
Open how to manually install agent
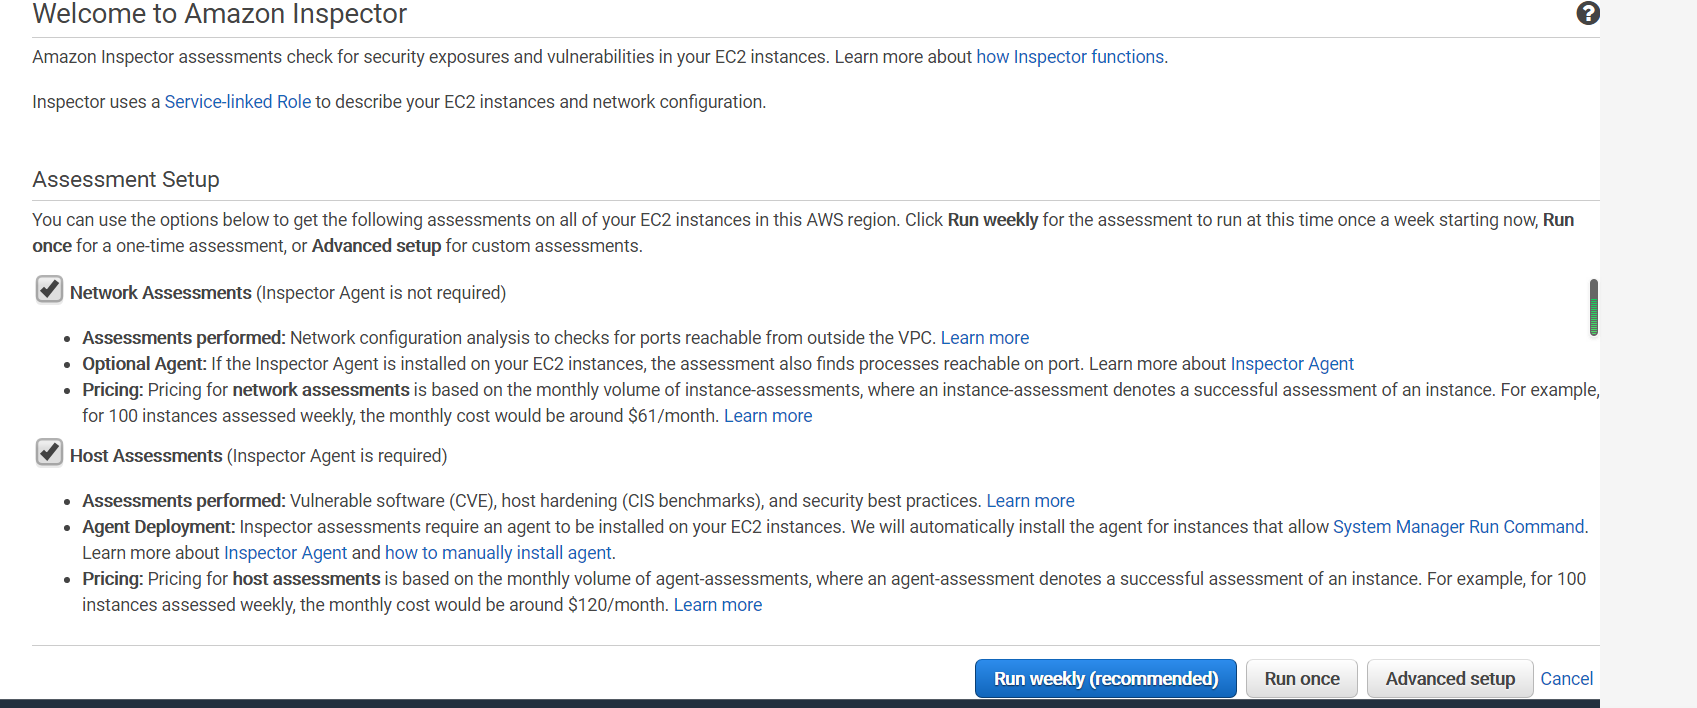click(x=498, y=553)
